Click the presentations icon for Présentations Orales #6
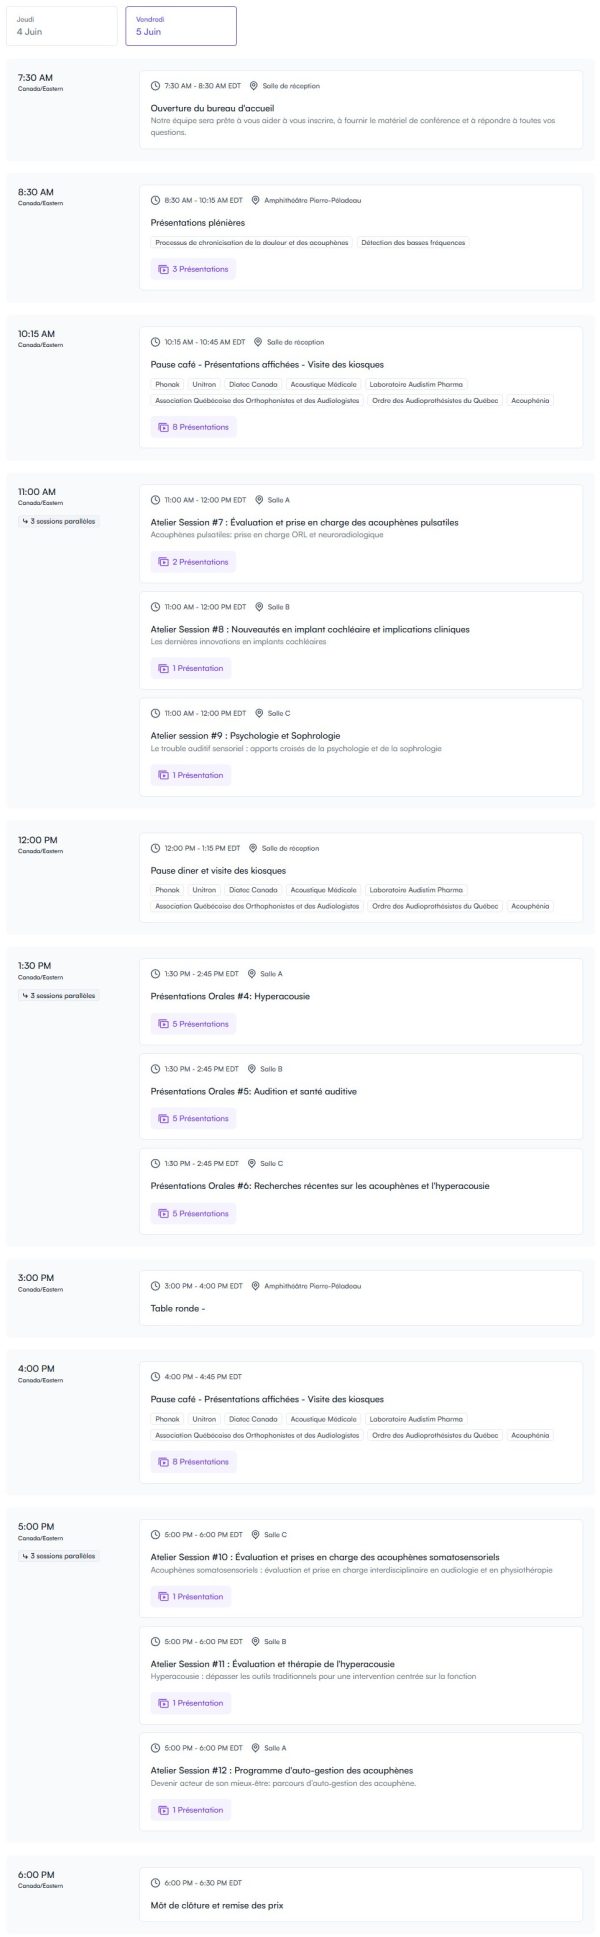This screenshot has width=600, height=1937. (163, 1214)
